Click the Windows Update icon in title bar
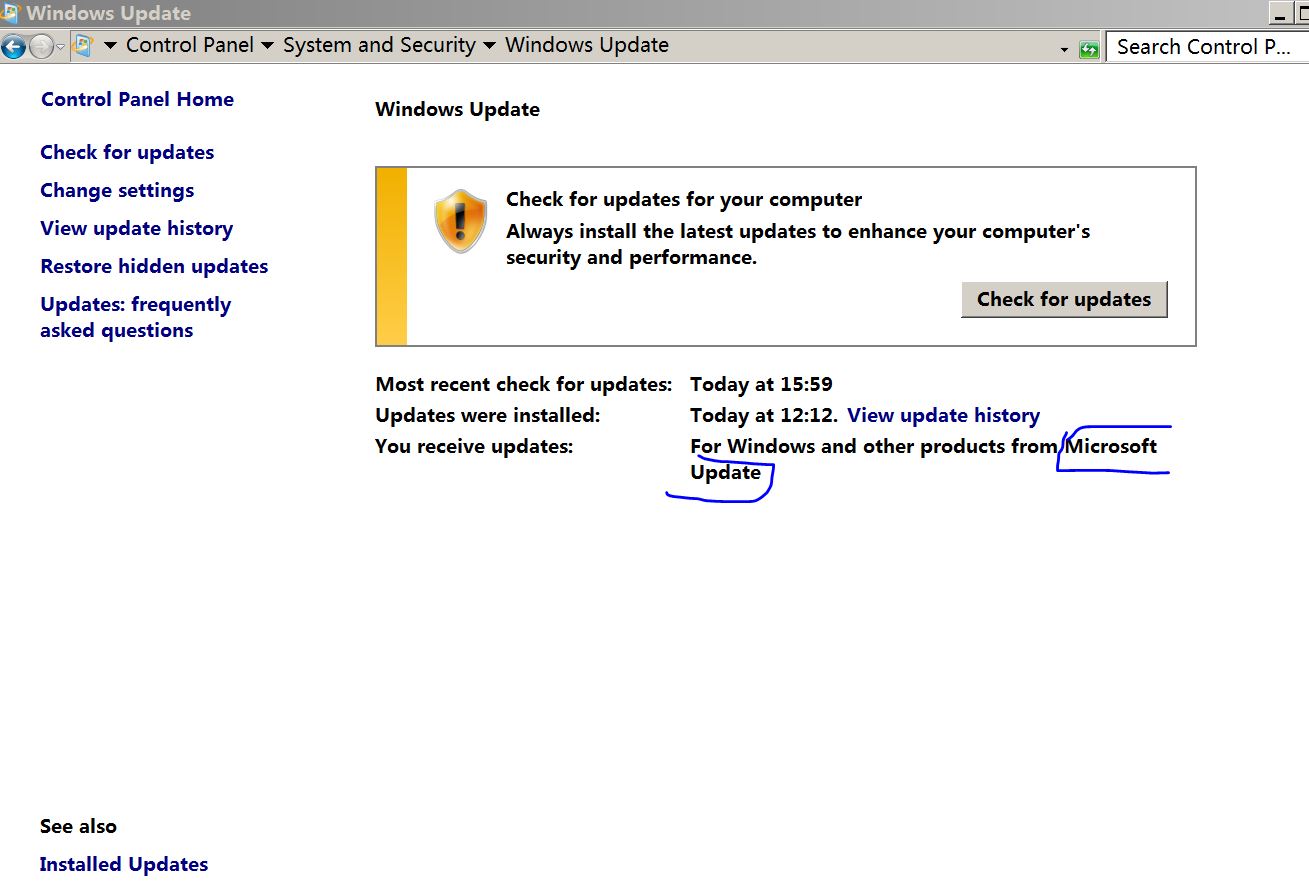The height and width of the screenshot is (892, 1309). pos(12,12)
